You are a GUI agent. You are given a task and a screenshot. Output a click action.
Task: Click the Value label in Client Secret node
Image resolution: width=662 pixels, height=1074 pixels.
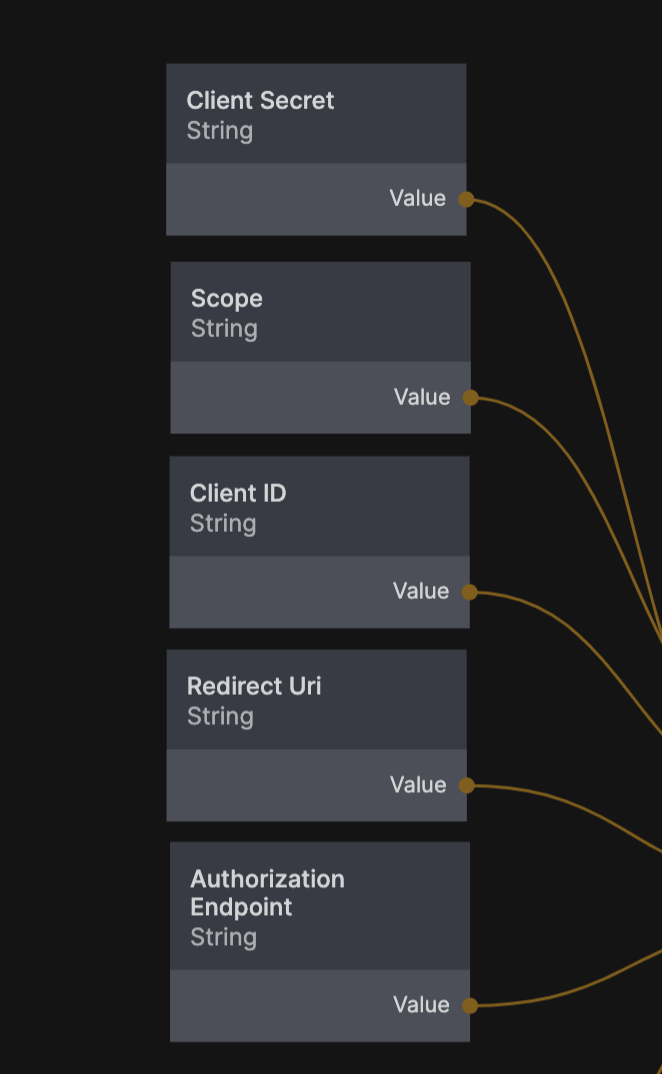[417, 198]
